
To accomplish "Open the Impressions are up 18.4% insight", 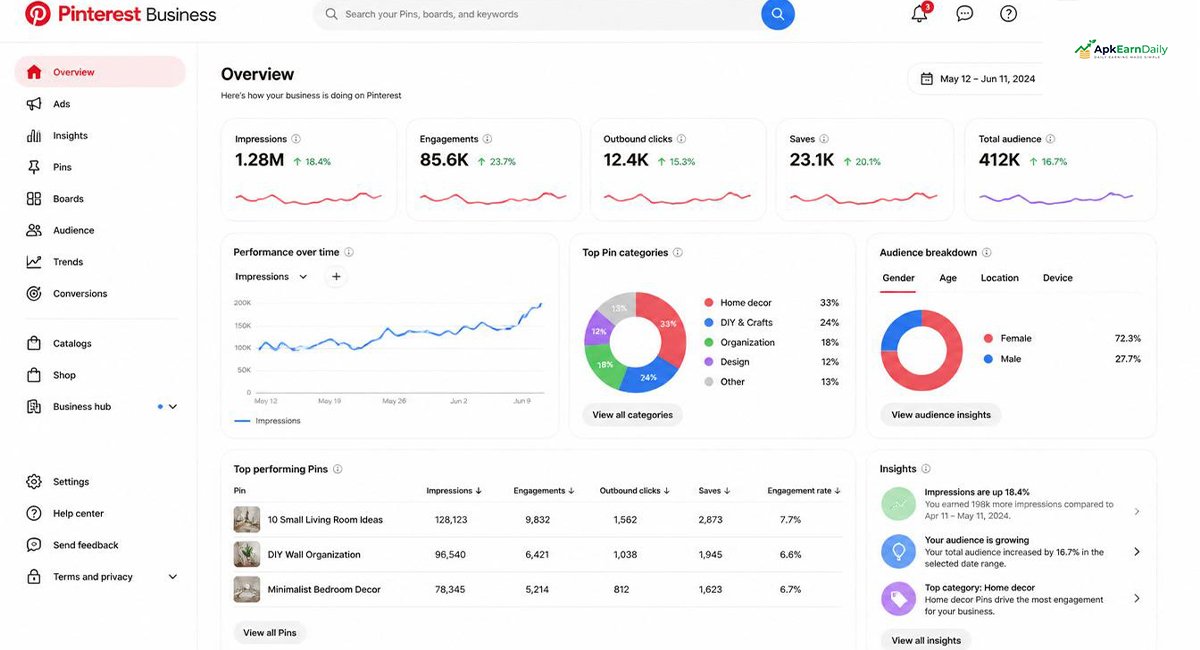I will click(1012, 504).
